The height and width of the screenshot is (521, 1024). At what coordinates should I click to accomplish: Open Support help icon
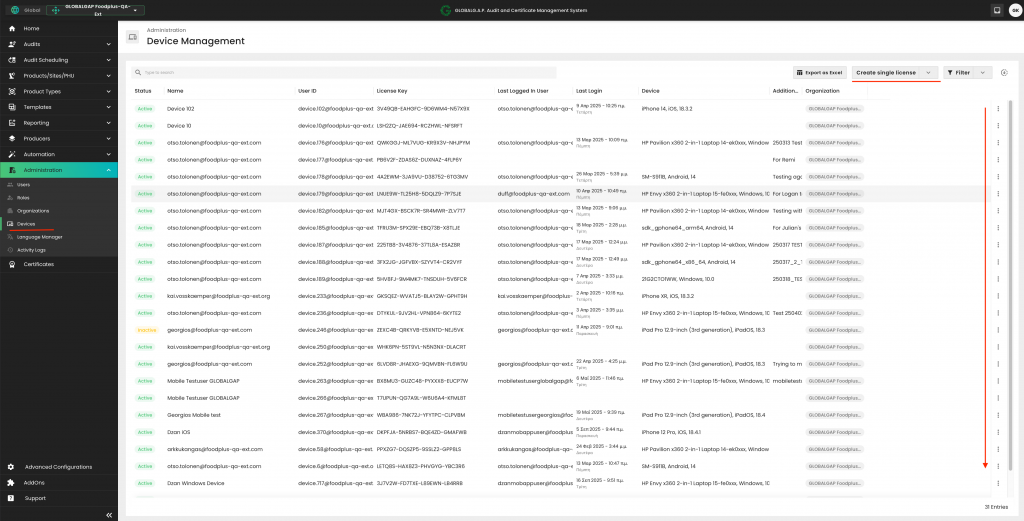12,498
